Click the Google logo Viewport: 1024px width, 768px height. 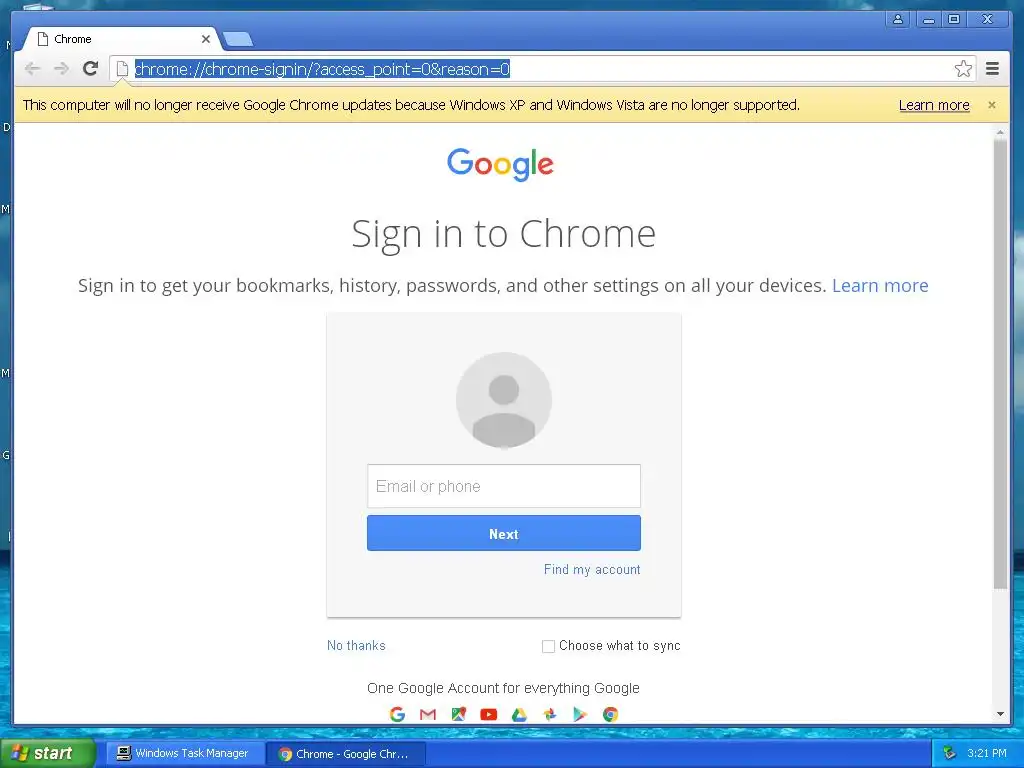pyautogui.click(x=500, y=164)
